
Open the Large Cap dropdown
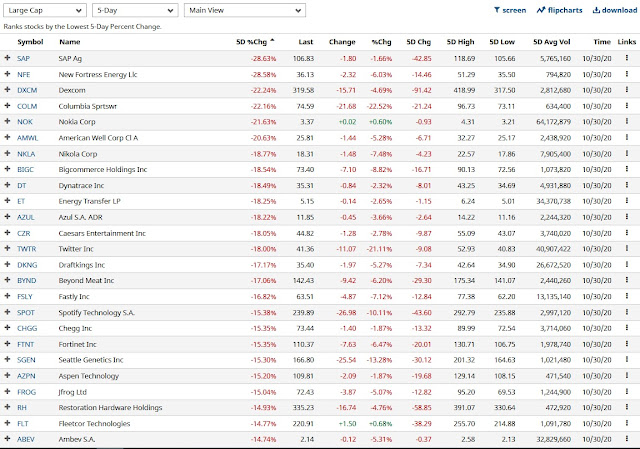coord(44,10)
